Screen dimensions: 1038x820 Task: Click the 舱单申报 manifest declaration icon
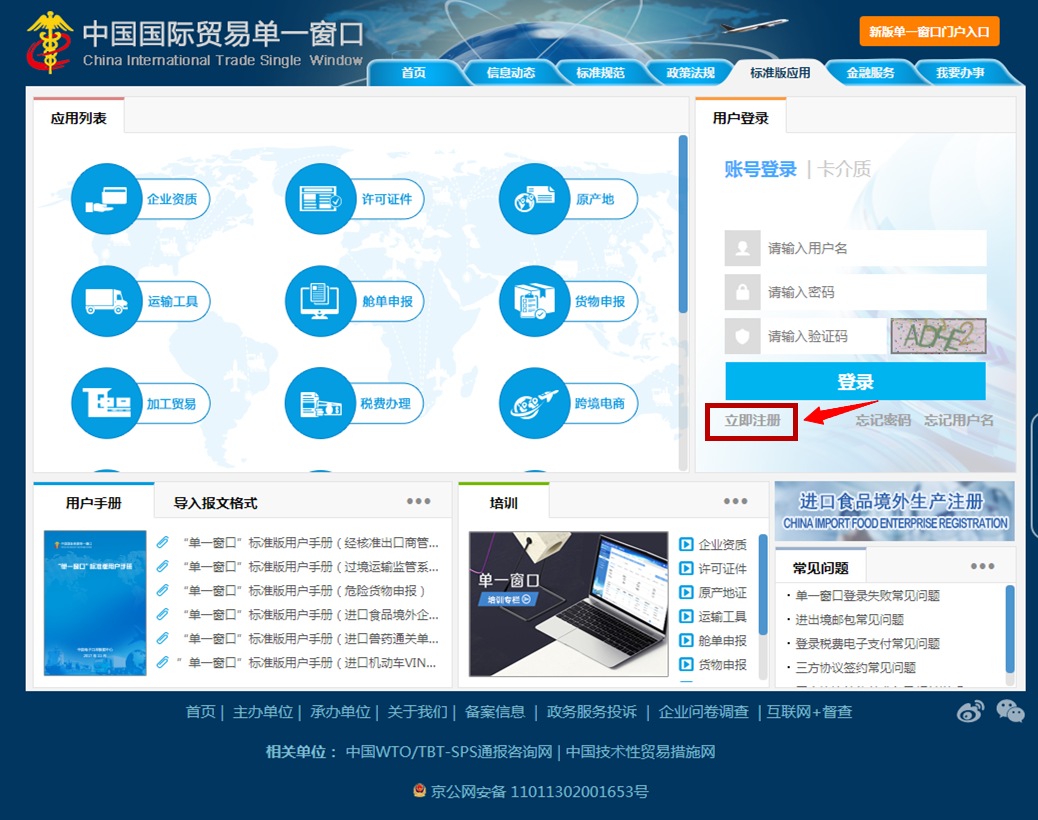pos(321,301)
